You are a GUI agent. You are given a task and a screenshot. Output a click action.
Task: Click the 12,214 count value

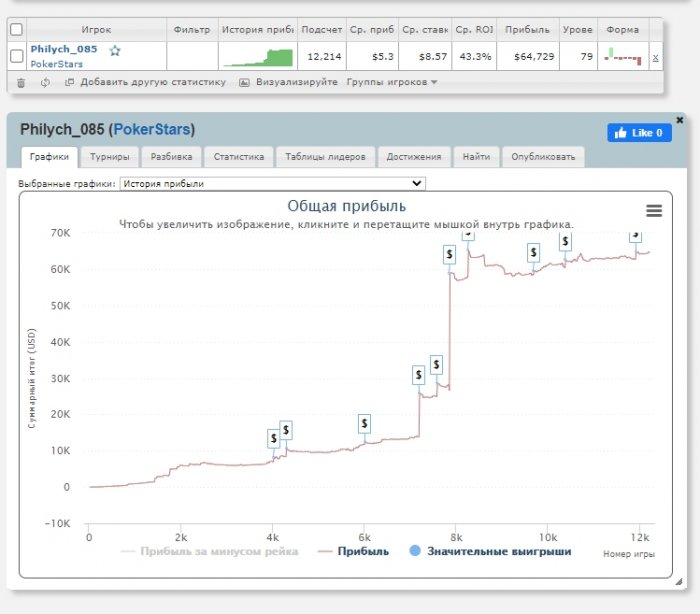[324, 57]
